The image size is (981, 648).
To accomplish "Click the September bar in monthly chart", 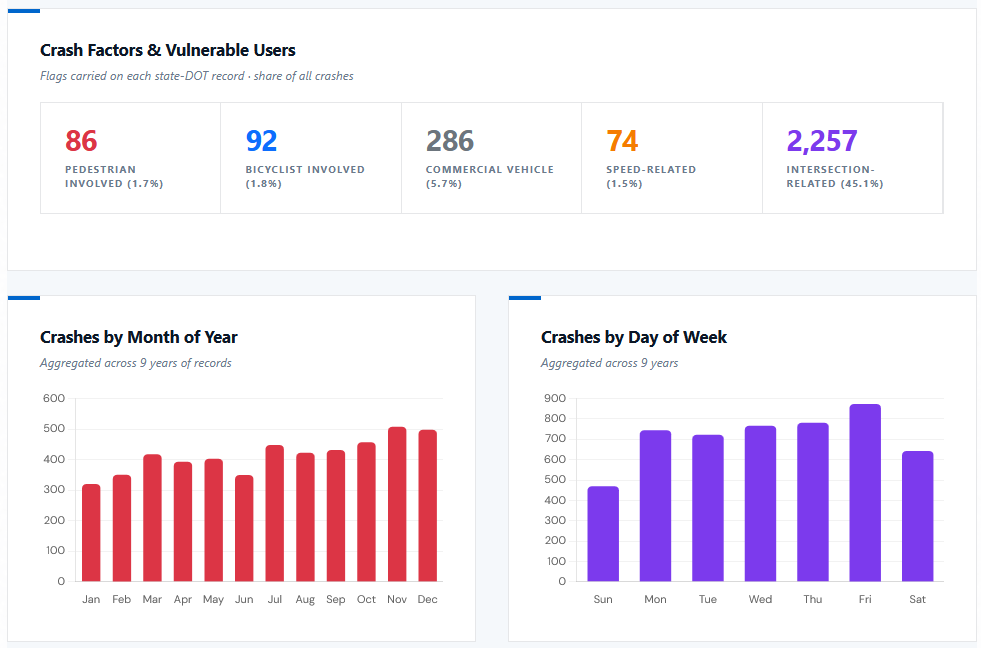I will click(x=336, y=516).
